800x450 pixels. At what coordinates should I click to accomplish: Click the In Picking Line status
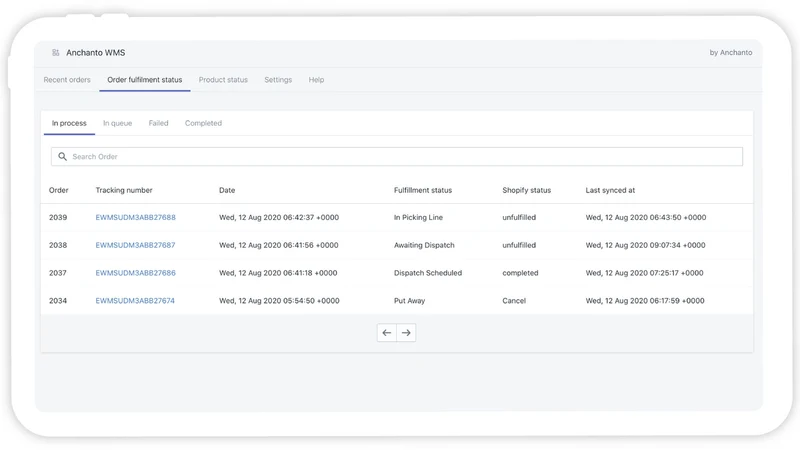pos(418,217)
